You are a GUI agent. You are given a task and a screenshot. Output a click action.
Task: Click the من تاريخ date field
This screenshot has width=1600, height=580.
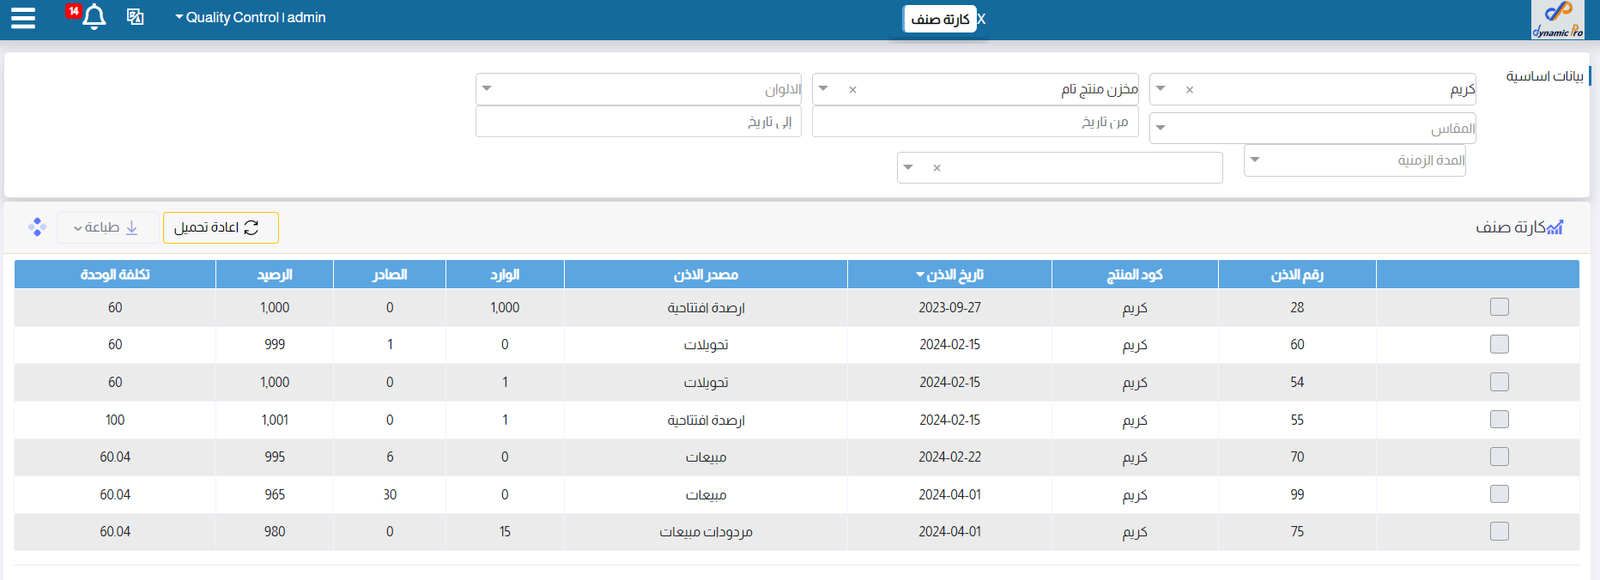click(x=975, y=122)
